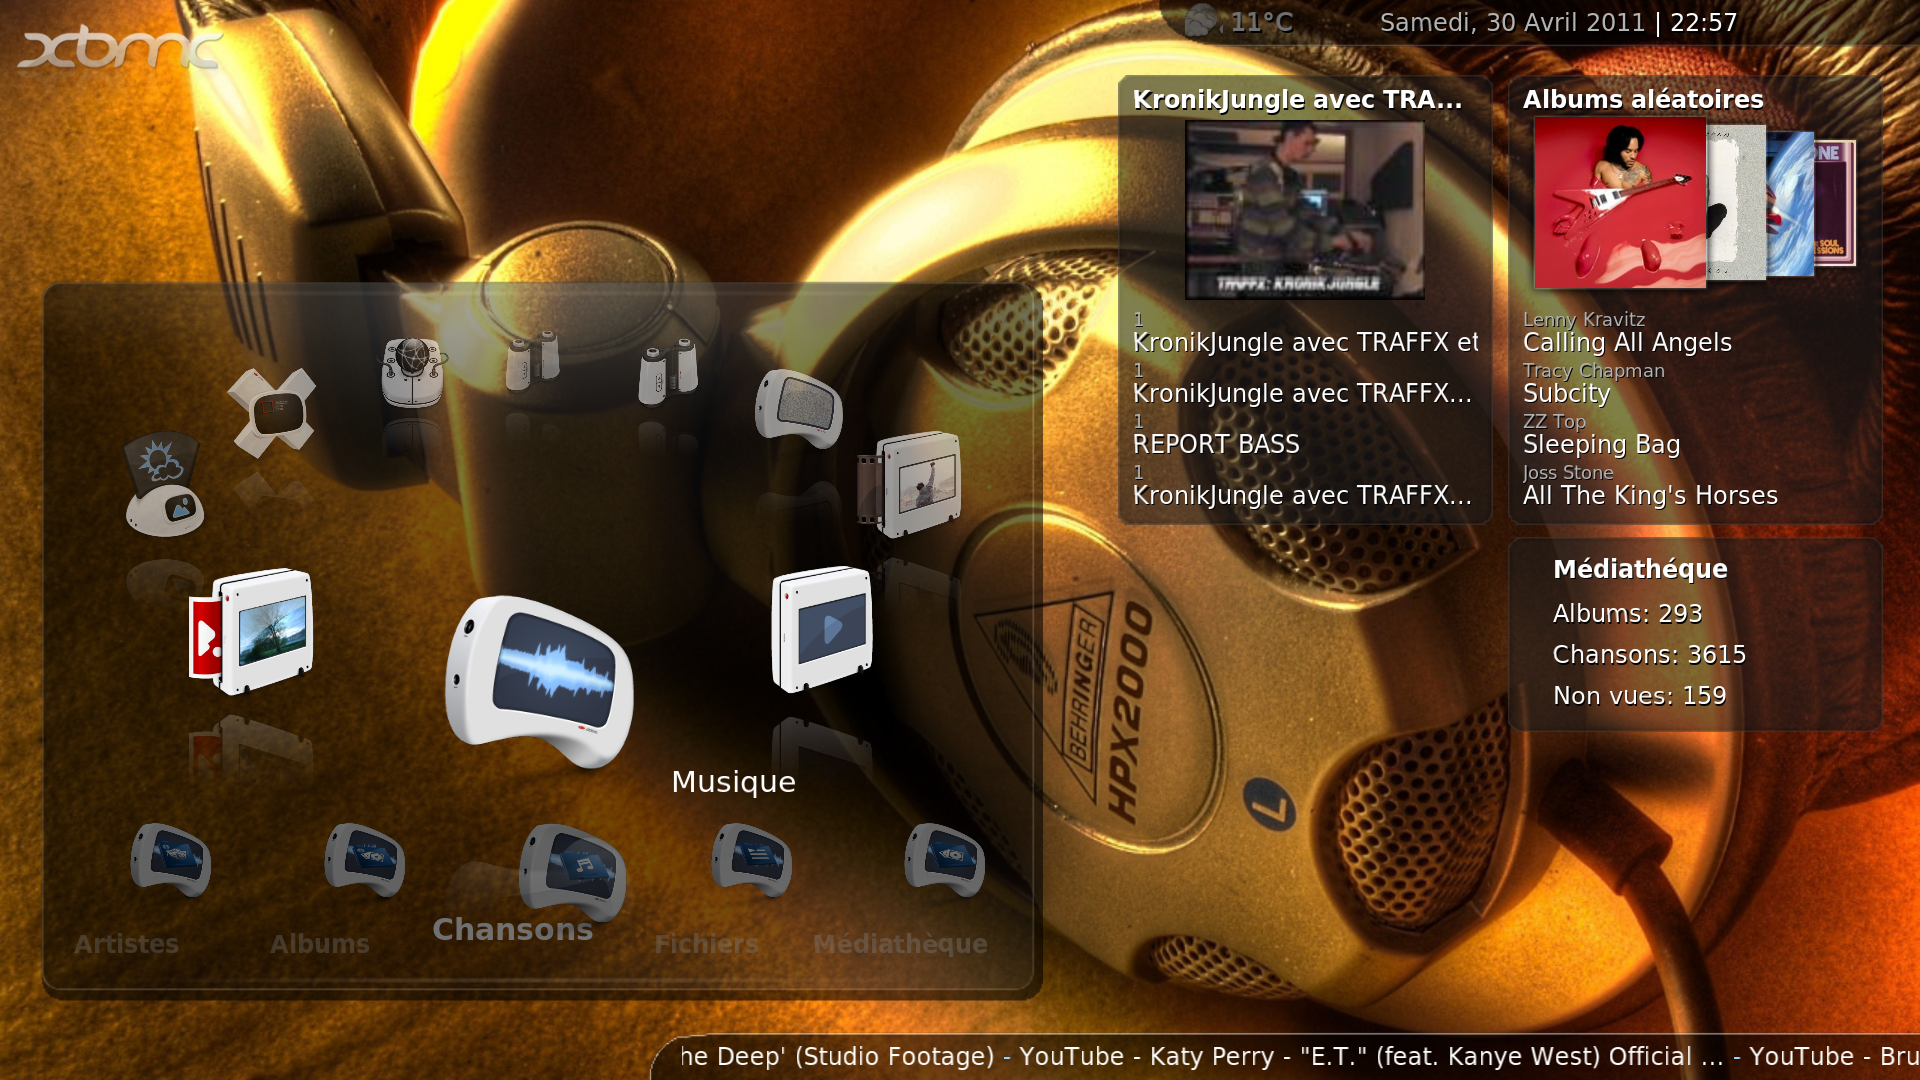Open the blue album cover in Albums aléatoires
The image size is (1920, 1080).
(x=1790, y=203)
